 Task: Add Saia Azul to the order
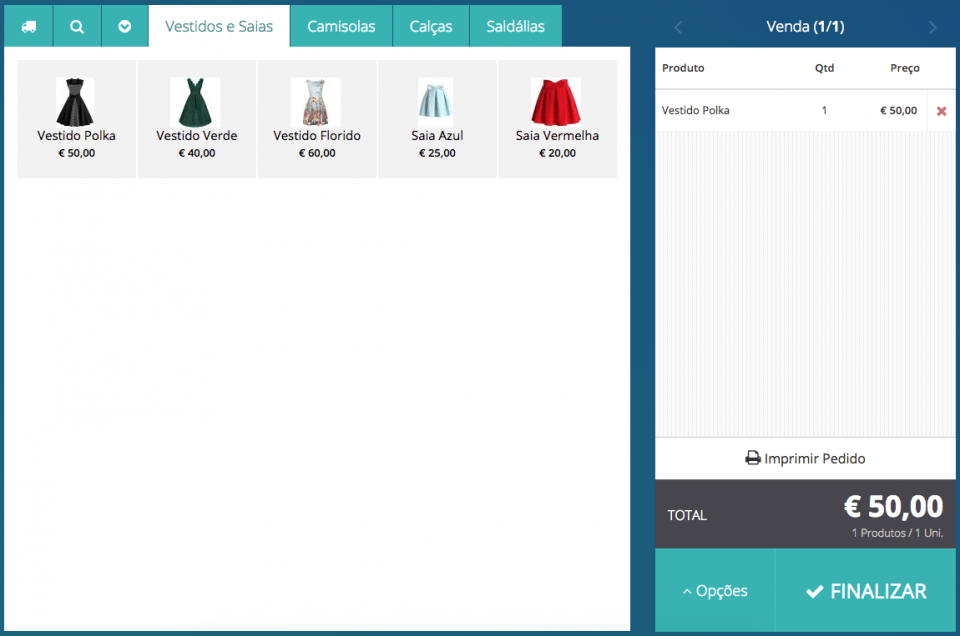437,119
